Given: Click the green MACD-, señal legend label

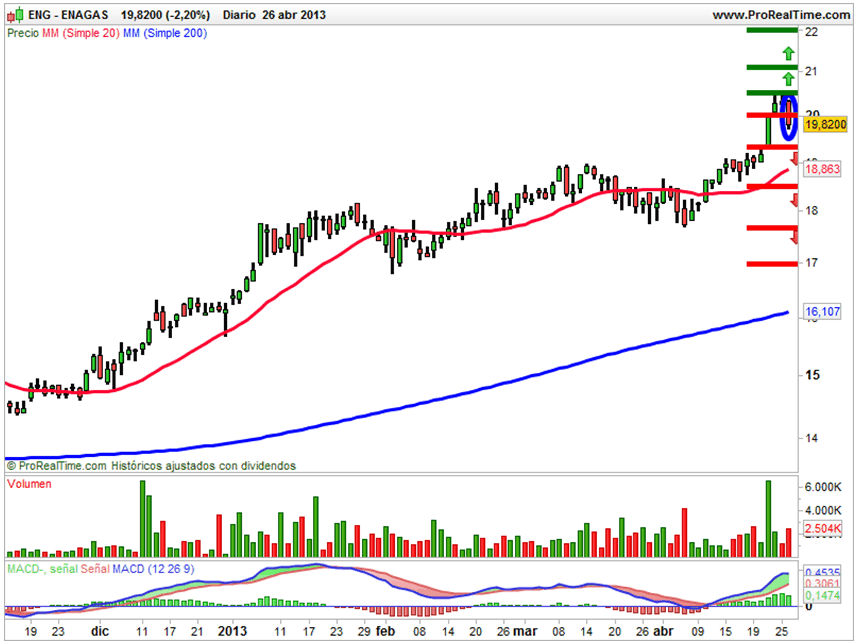Looking at the screenshot, I should 42,569.
